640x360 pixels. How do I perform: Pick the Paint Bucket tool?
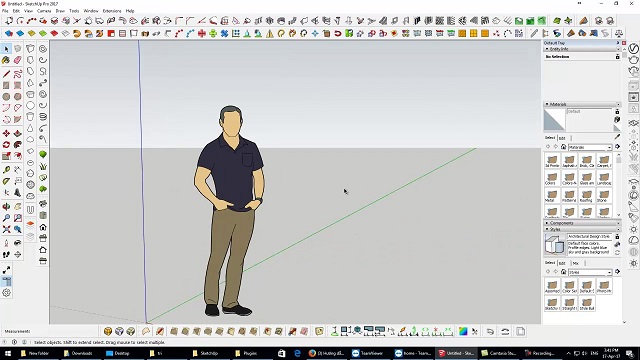[6, 60]
